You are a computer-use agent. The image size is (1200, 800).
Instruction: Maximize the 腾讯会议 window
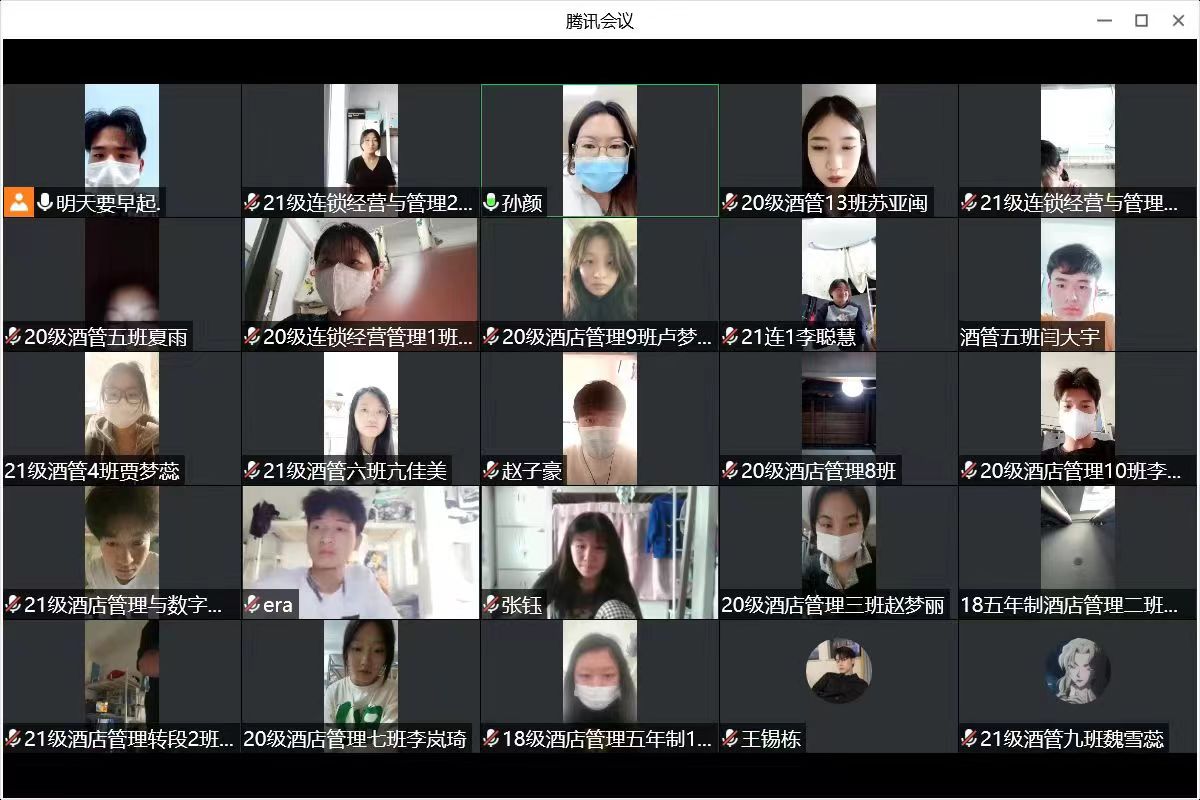(1141, 20)
